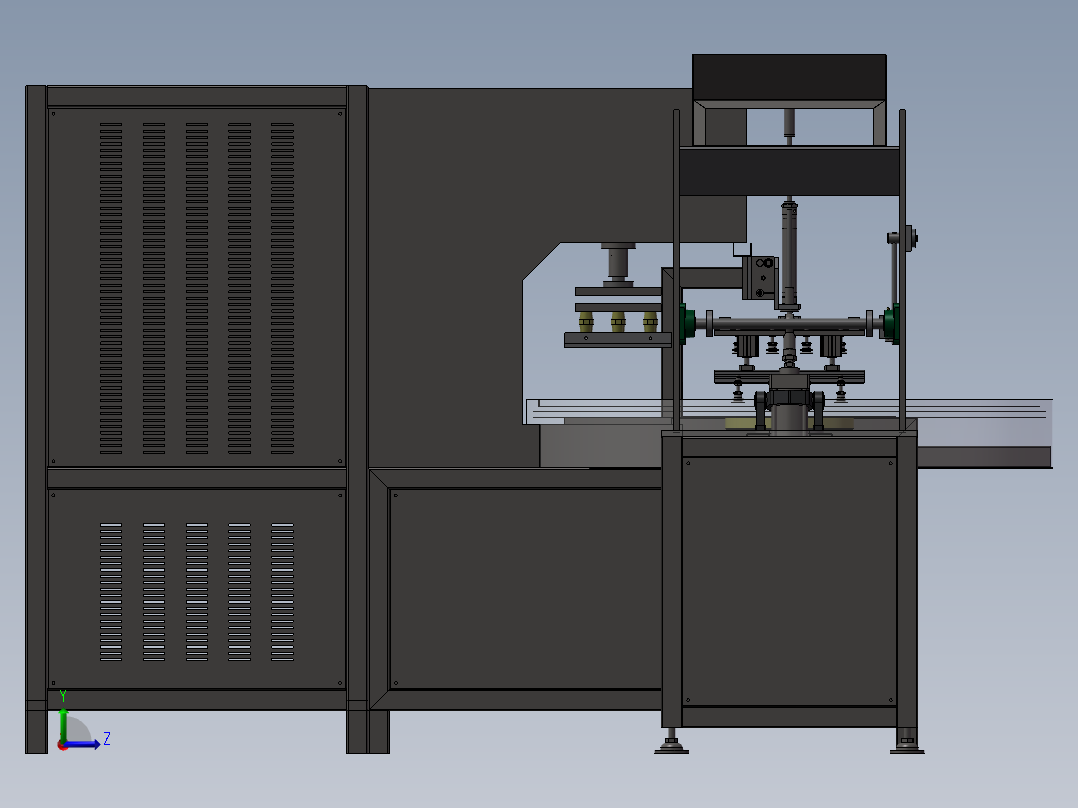Pick the center lower blank cover panel
Screen dimensions: 1078x808
pyautogui.click(x=526, y=589)
